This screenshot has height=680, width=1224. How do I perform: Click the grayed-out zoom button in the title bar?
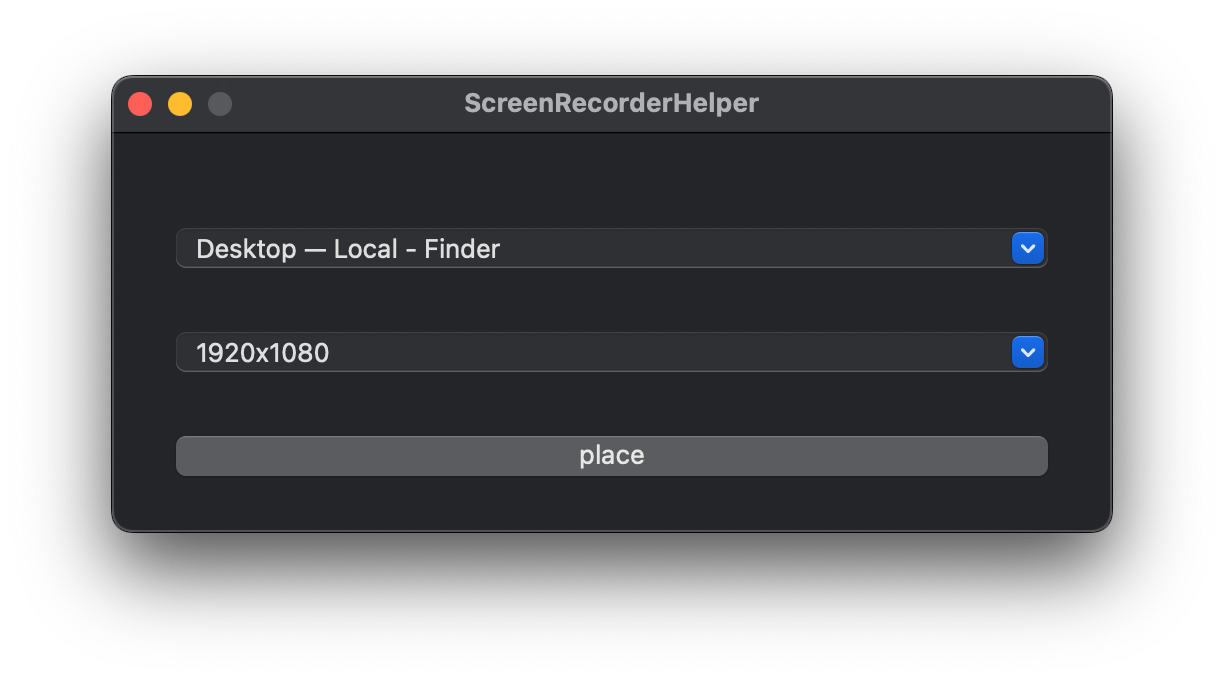coord(220,104)
